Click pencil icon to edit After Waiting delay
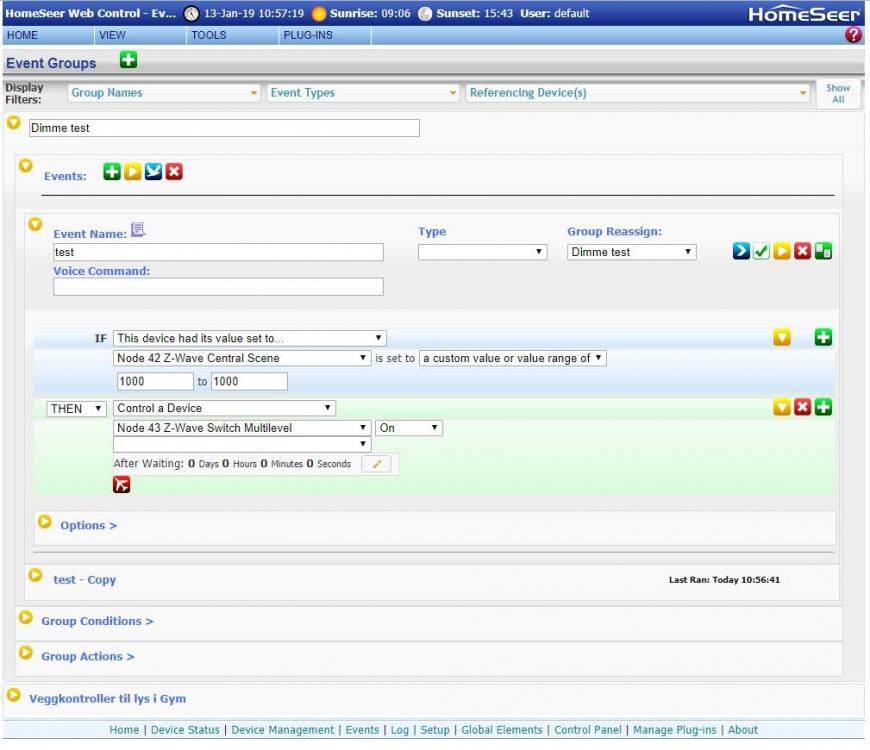870x750 pixels. click(377, 464)
